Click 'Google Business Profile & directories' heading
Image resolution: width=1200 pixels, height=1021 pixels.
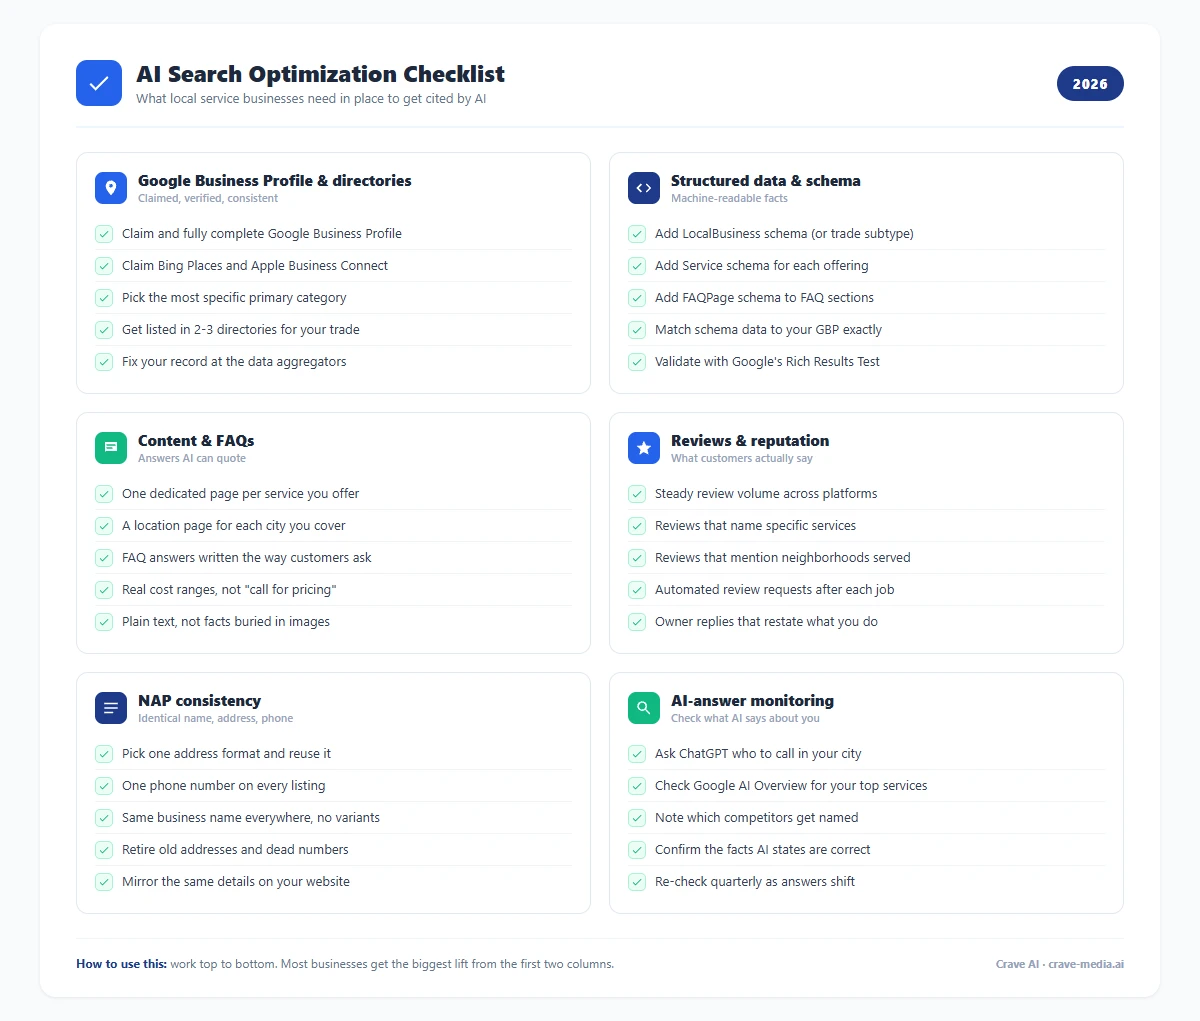tap(275, 181)
